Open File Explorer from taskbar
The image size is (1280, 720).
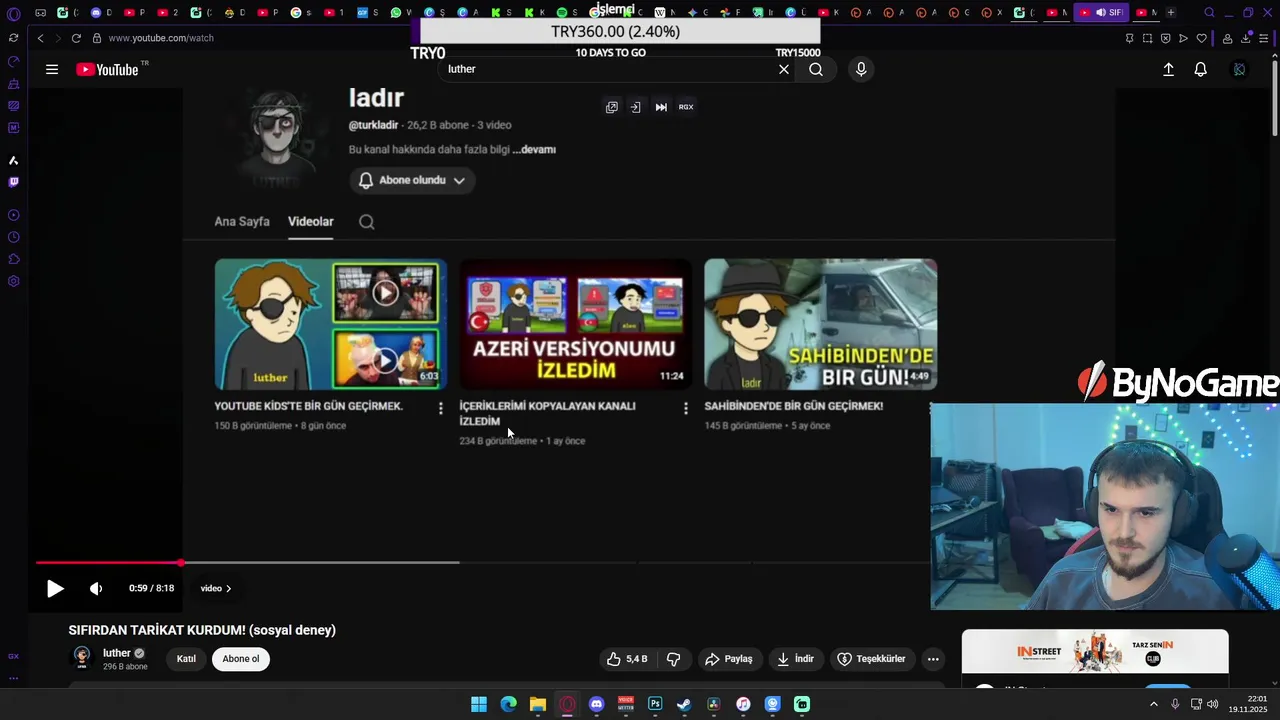(538, 704)
